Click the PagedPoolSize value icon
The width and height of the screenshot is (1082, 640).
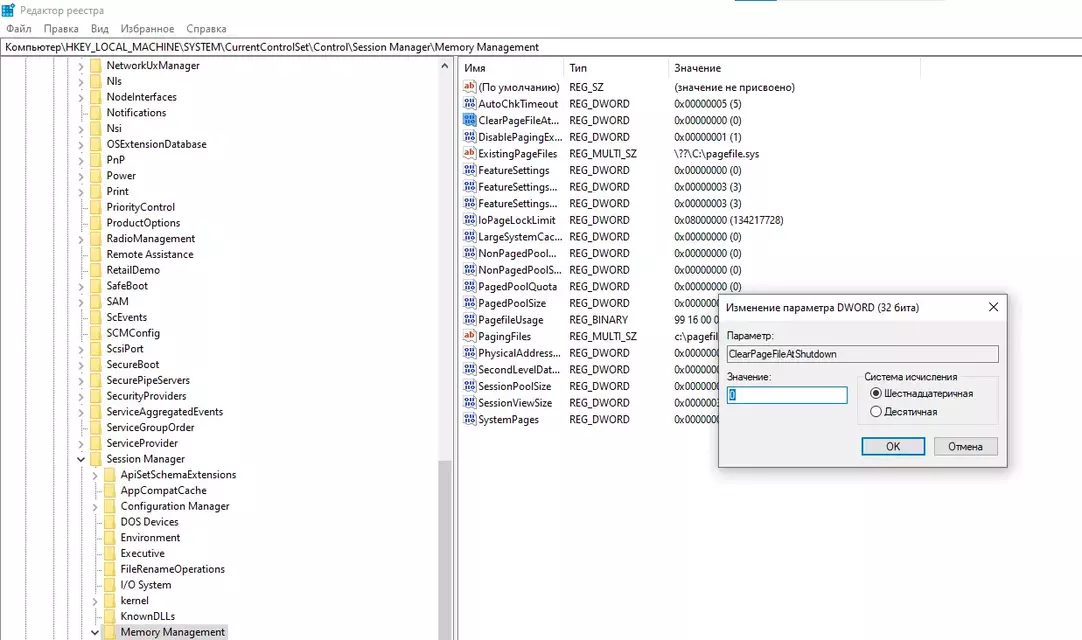(x=469, y=302)
